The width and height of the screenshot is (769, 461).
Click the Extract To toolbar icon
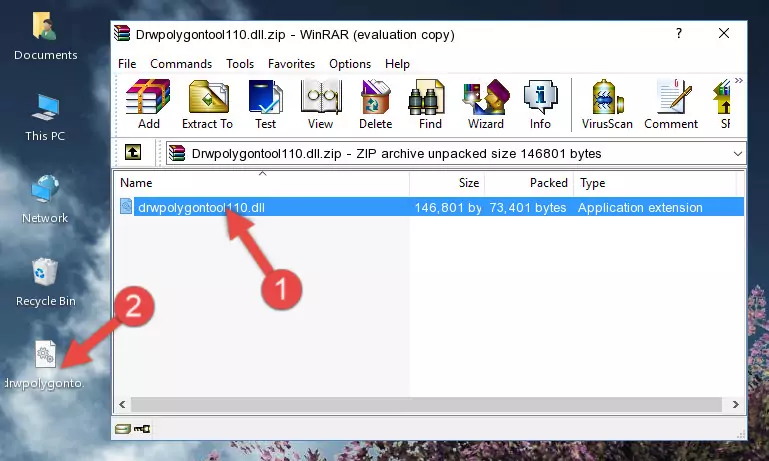(x=207, y=104)
